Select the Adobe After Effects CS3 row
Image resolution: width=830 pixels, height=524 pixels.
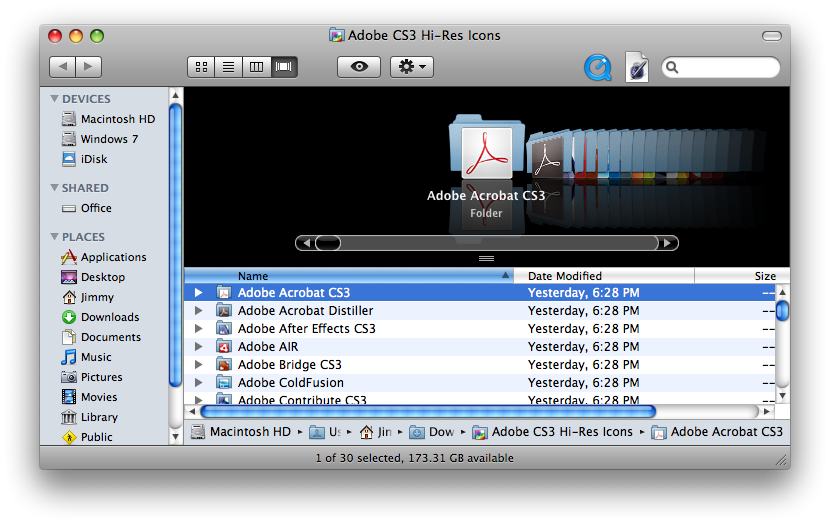[x=480, y=329]
